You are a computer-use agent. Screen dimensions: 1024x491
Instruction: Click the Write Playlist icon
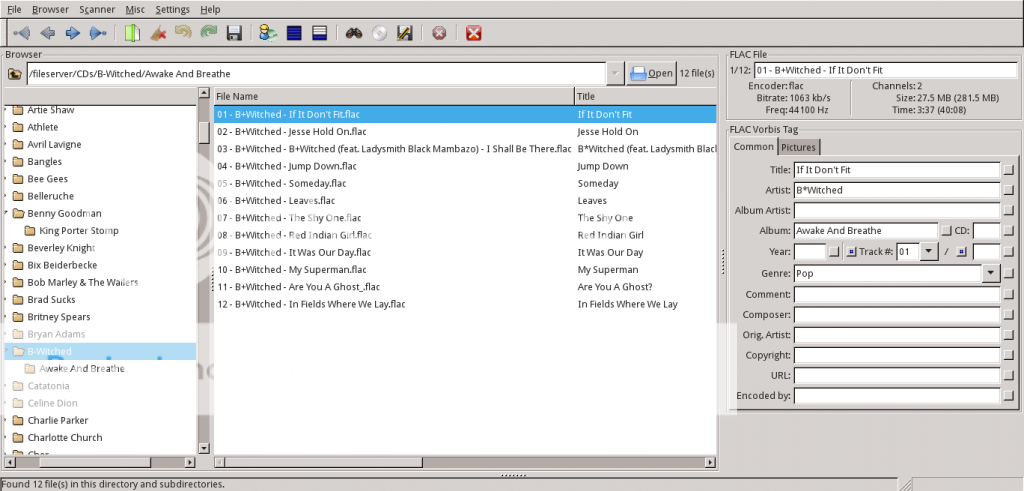click(x=405, y=33)
